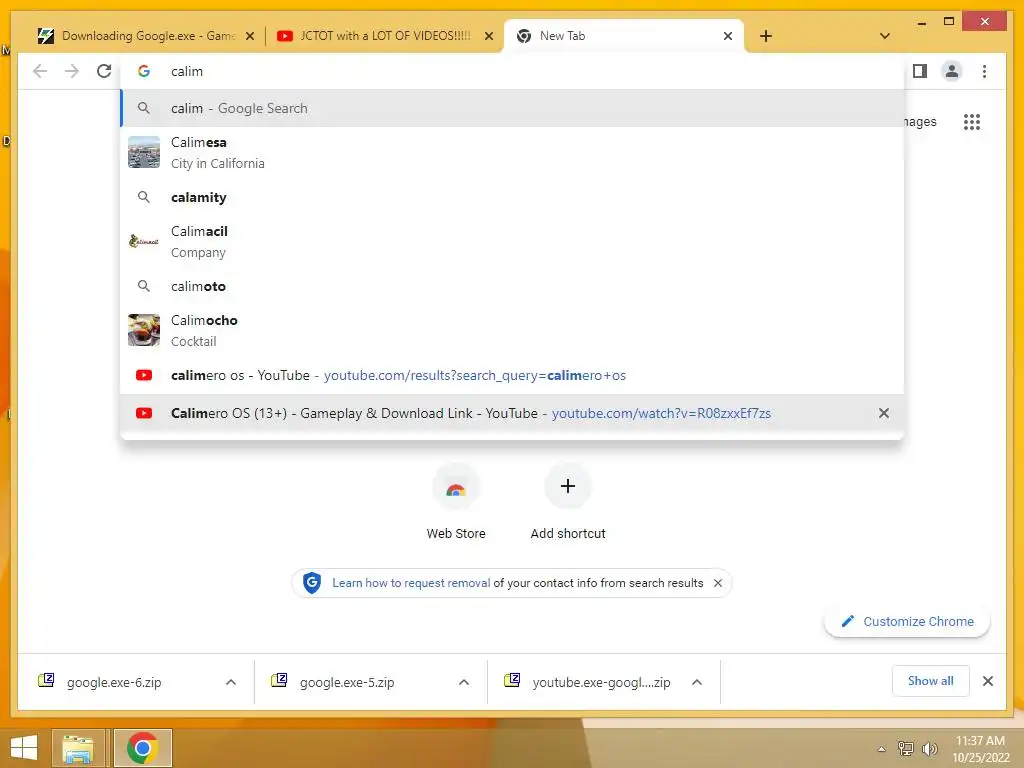Open volume speaker icon in tray
The image size is (1024, 768).
pyautogui.click(x=929, y=748)
